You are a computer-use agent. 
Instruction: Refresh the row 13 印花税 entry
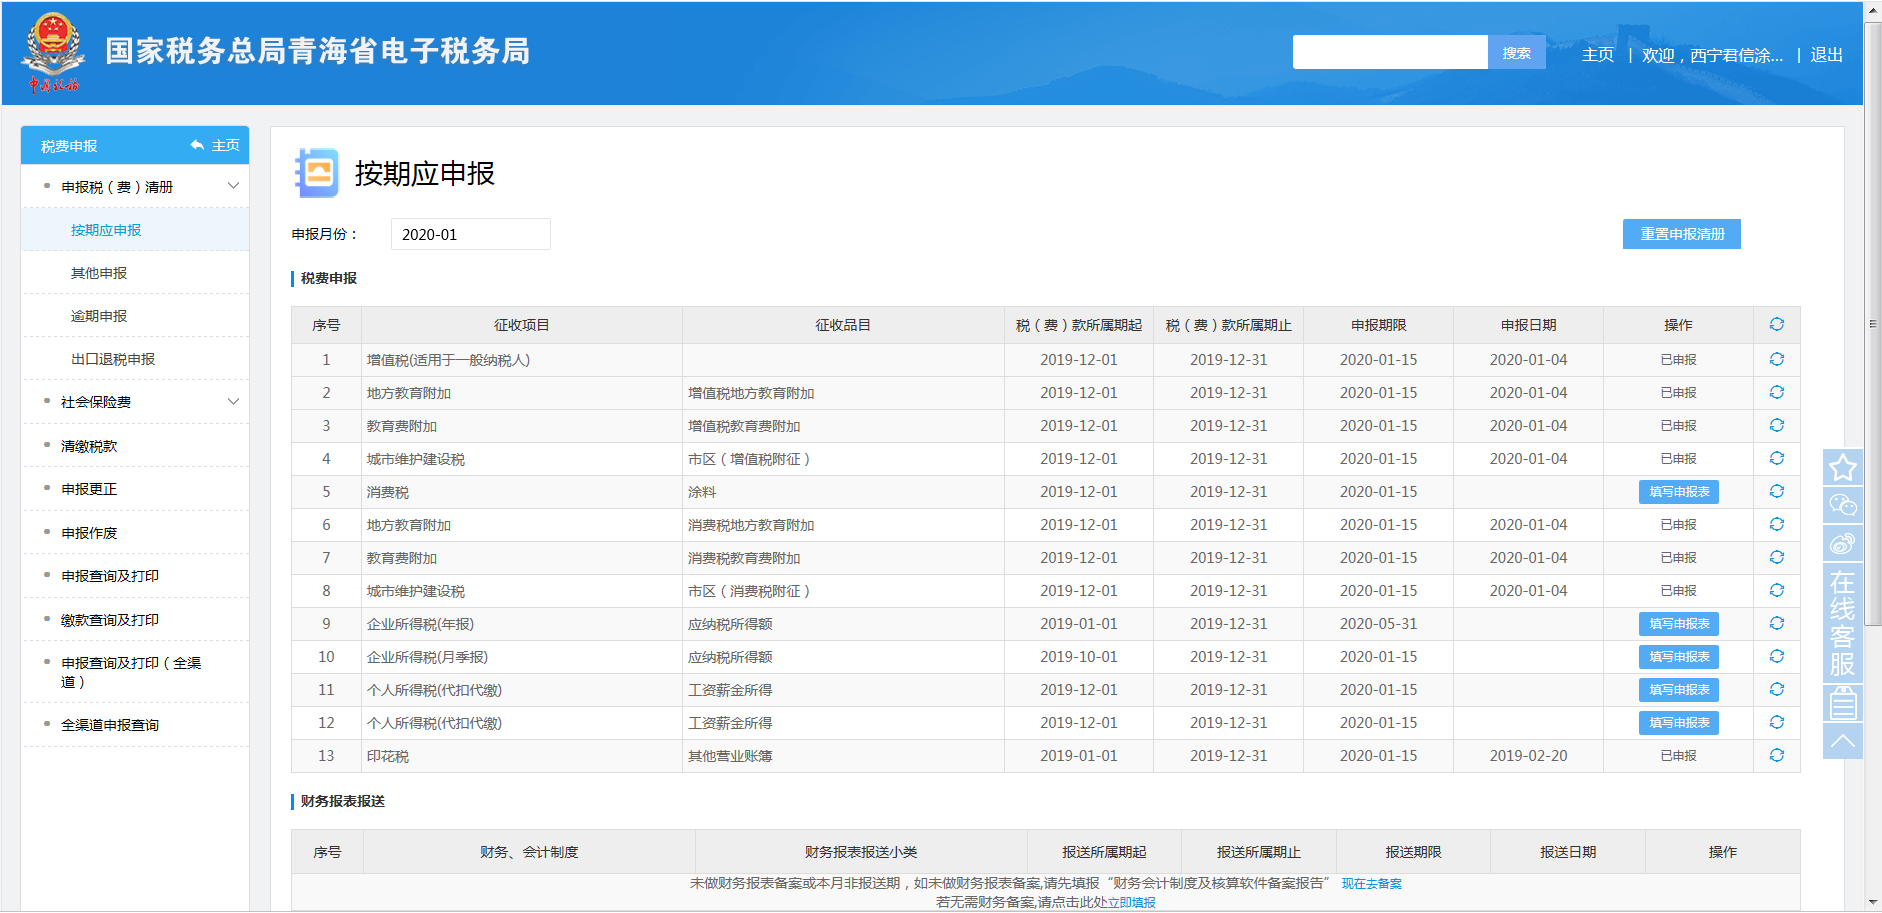tap(1776, 755)
